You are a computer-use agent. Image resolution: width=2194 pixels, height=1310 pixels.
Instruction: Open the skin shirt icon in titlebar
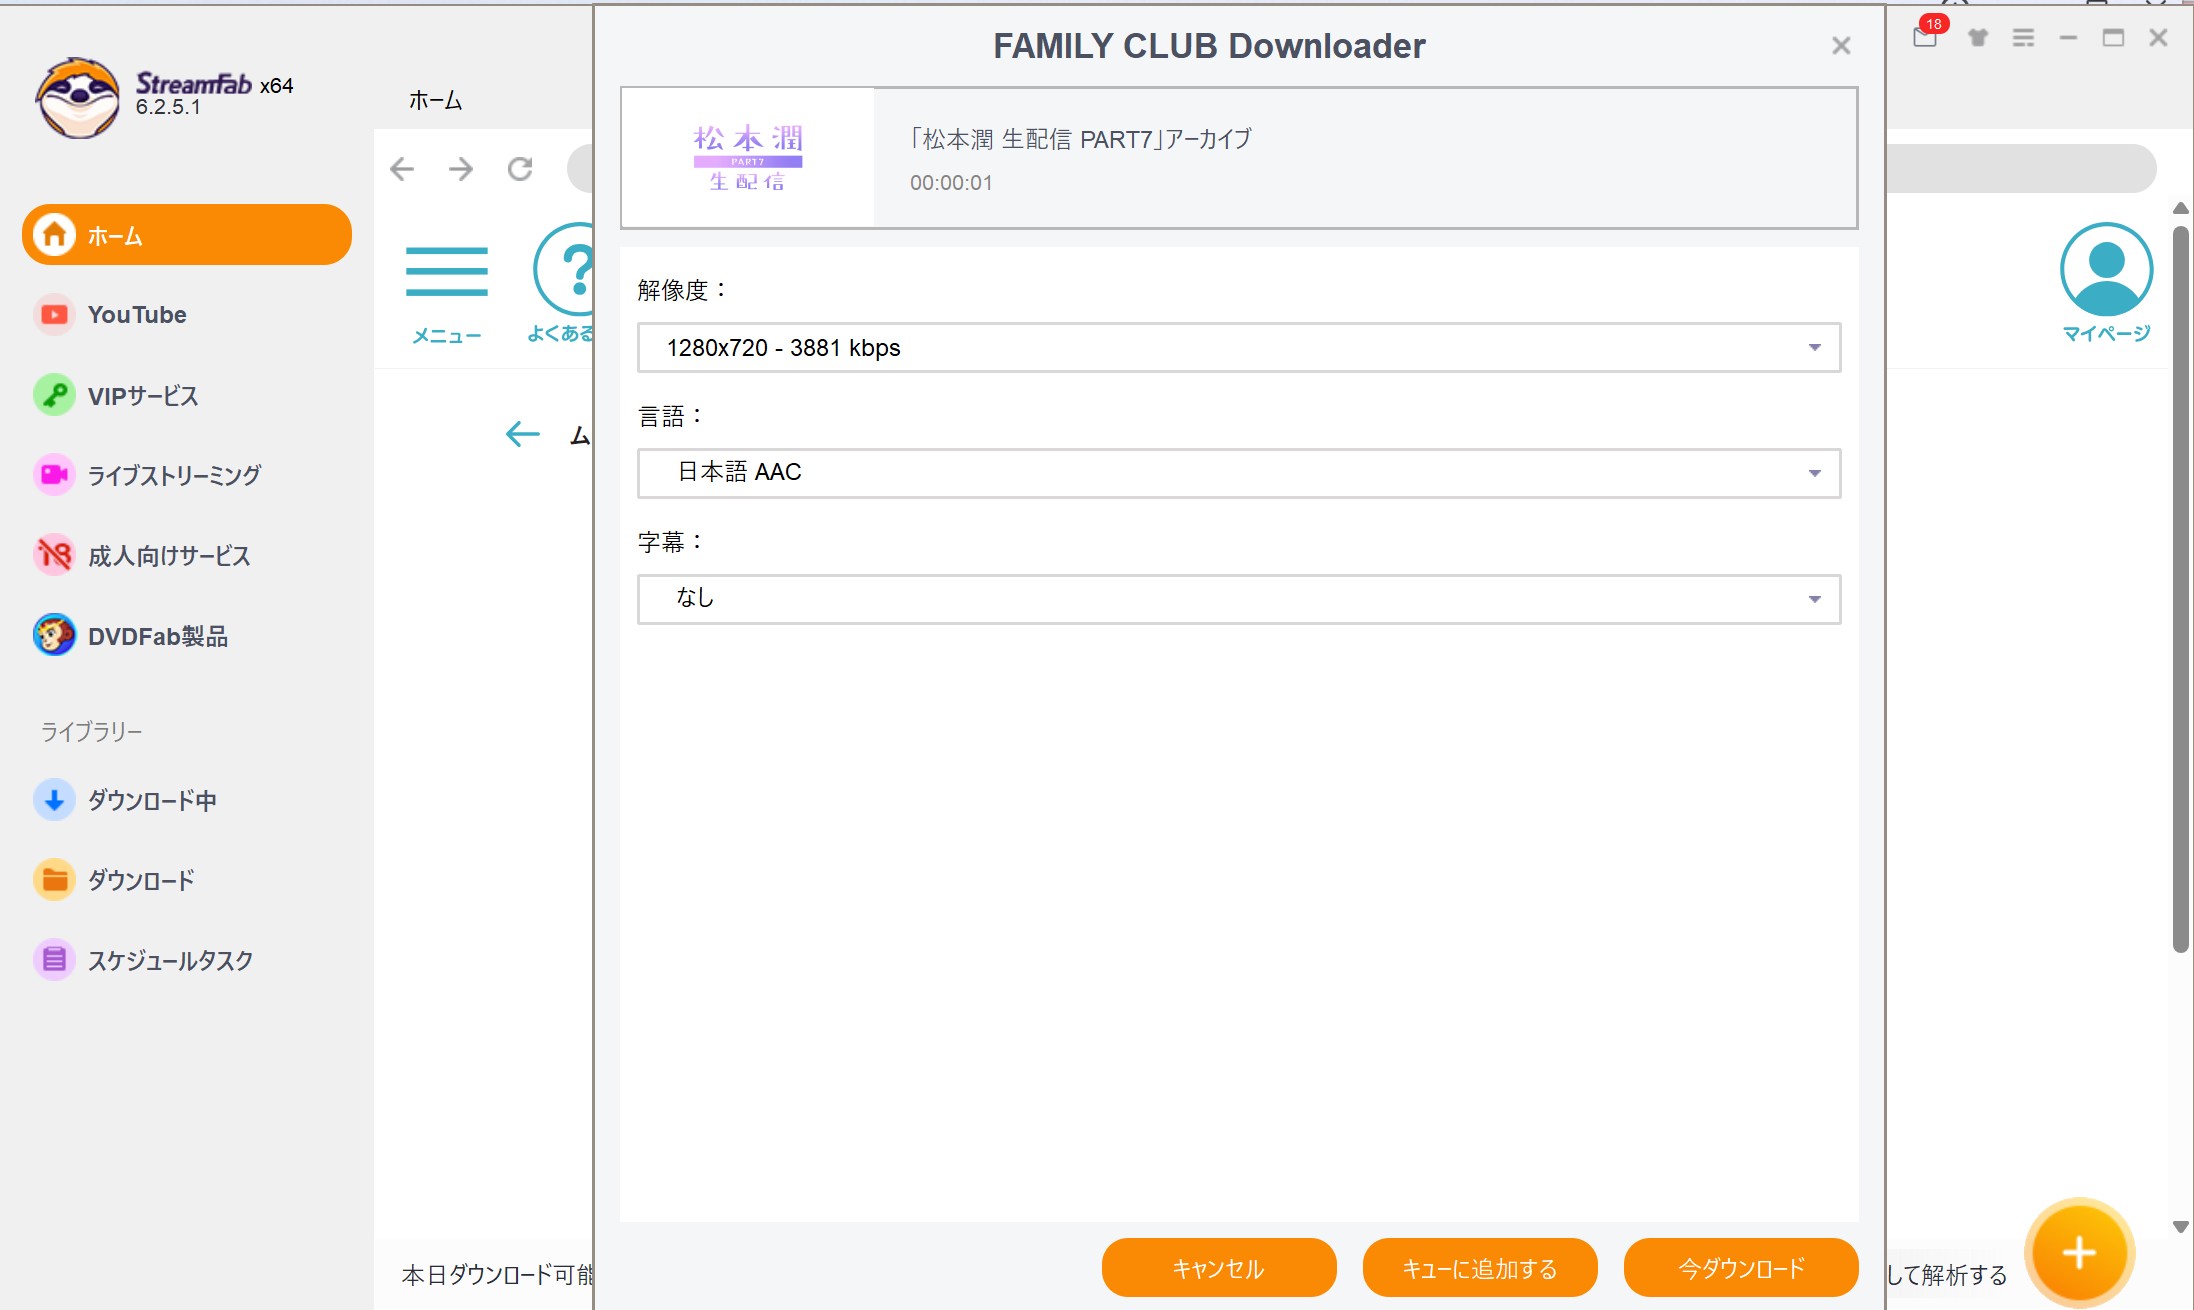point(1977,38)
